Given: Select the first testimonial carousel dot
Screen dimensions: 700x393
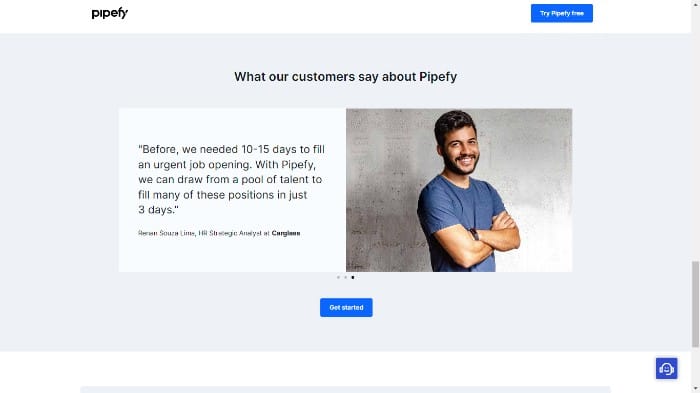Looking at the screenshot, I should pos(338,277).
